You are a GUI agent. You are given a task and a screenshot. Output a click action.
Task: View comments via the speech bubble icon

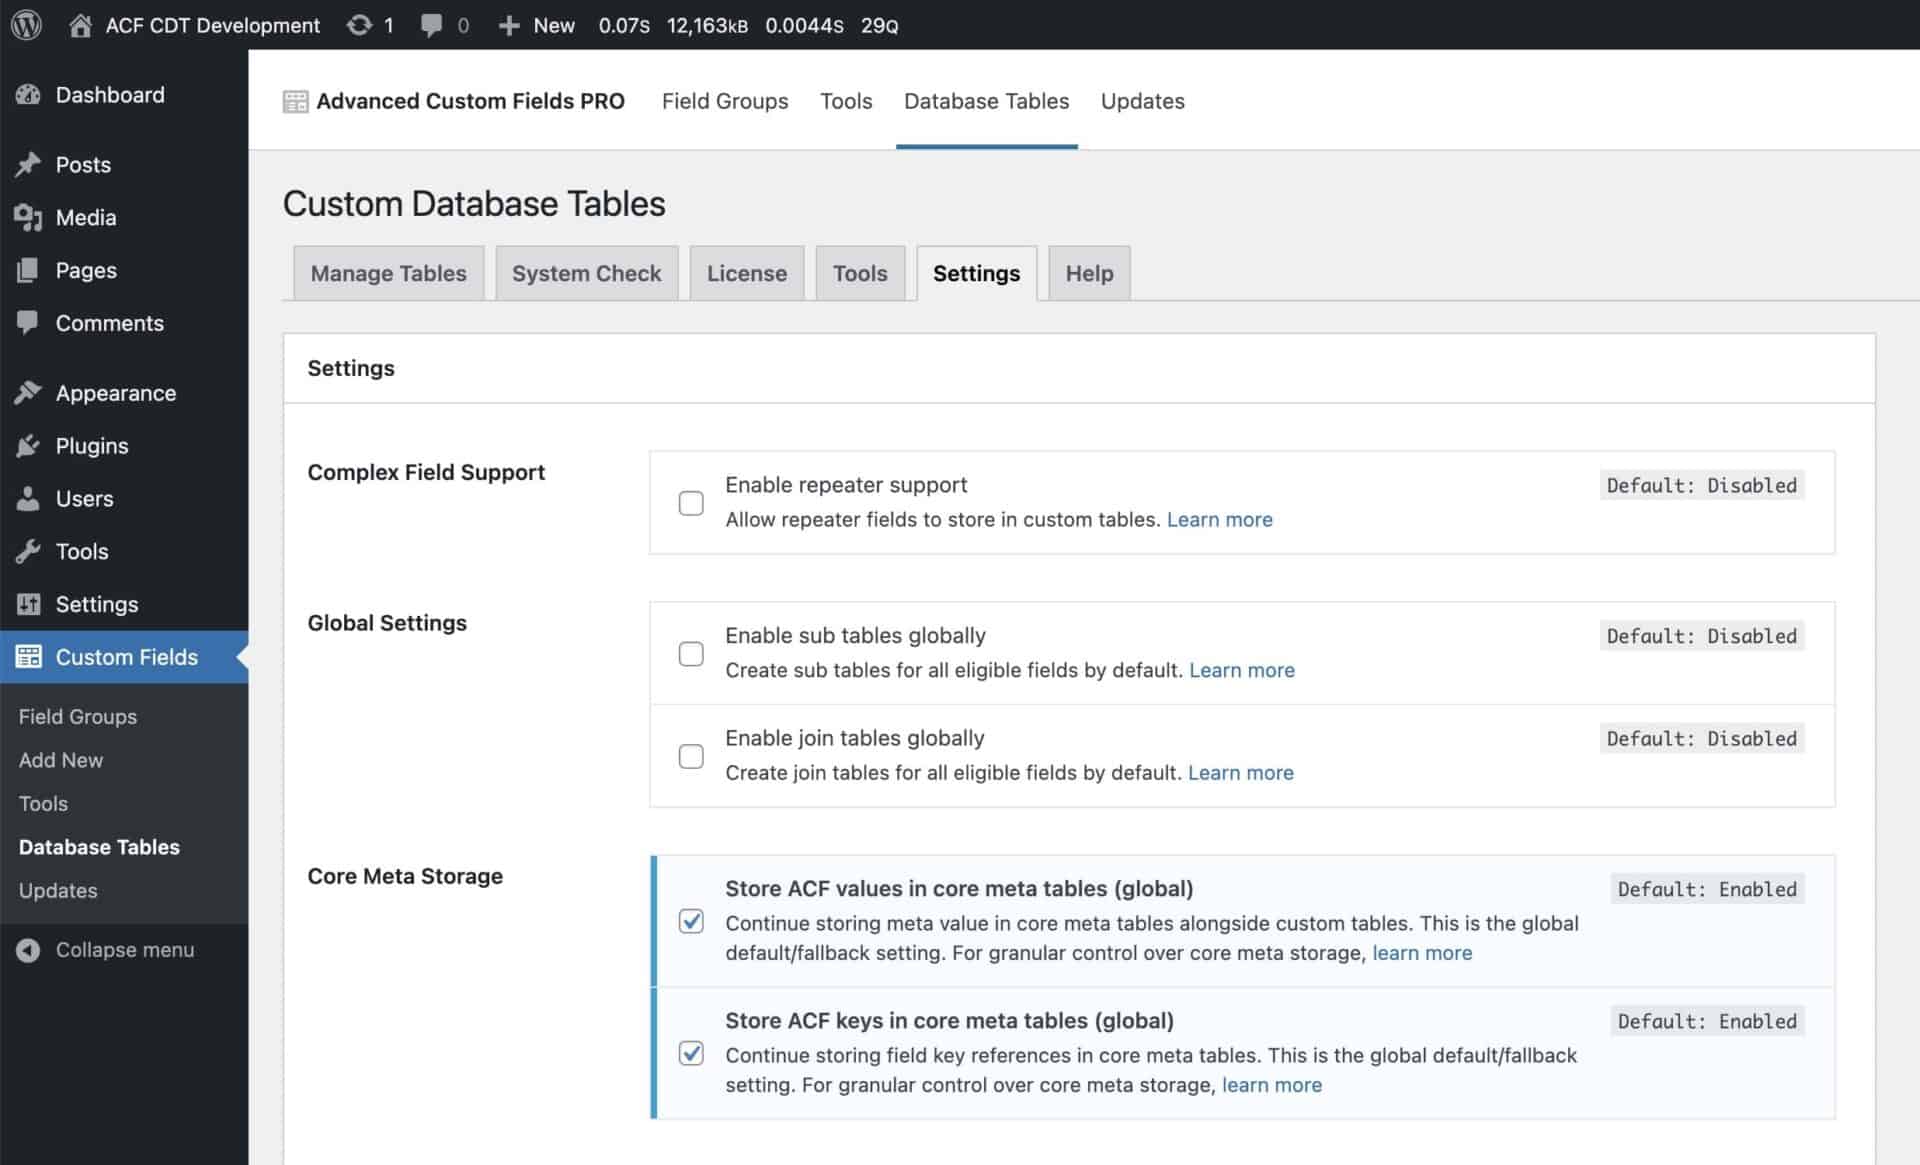tap(432, 25)
